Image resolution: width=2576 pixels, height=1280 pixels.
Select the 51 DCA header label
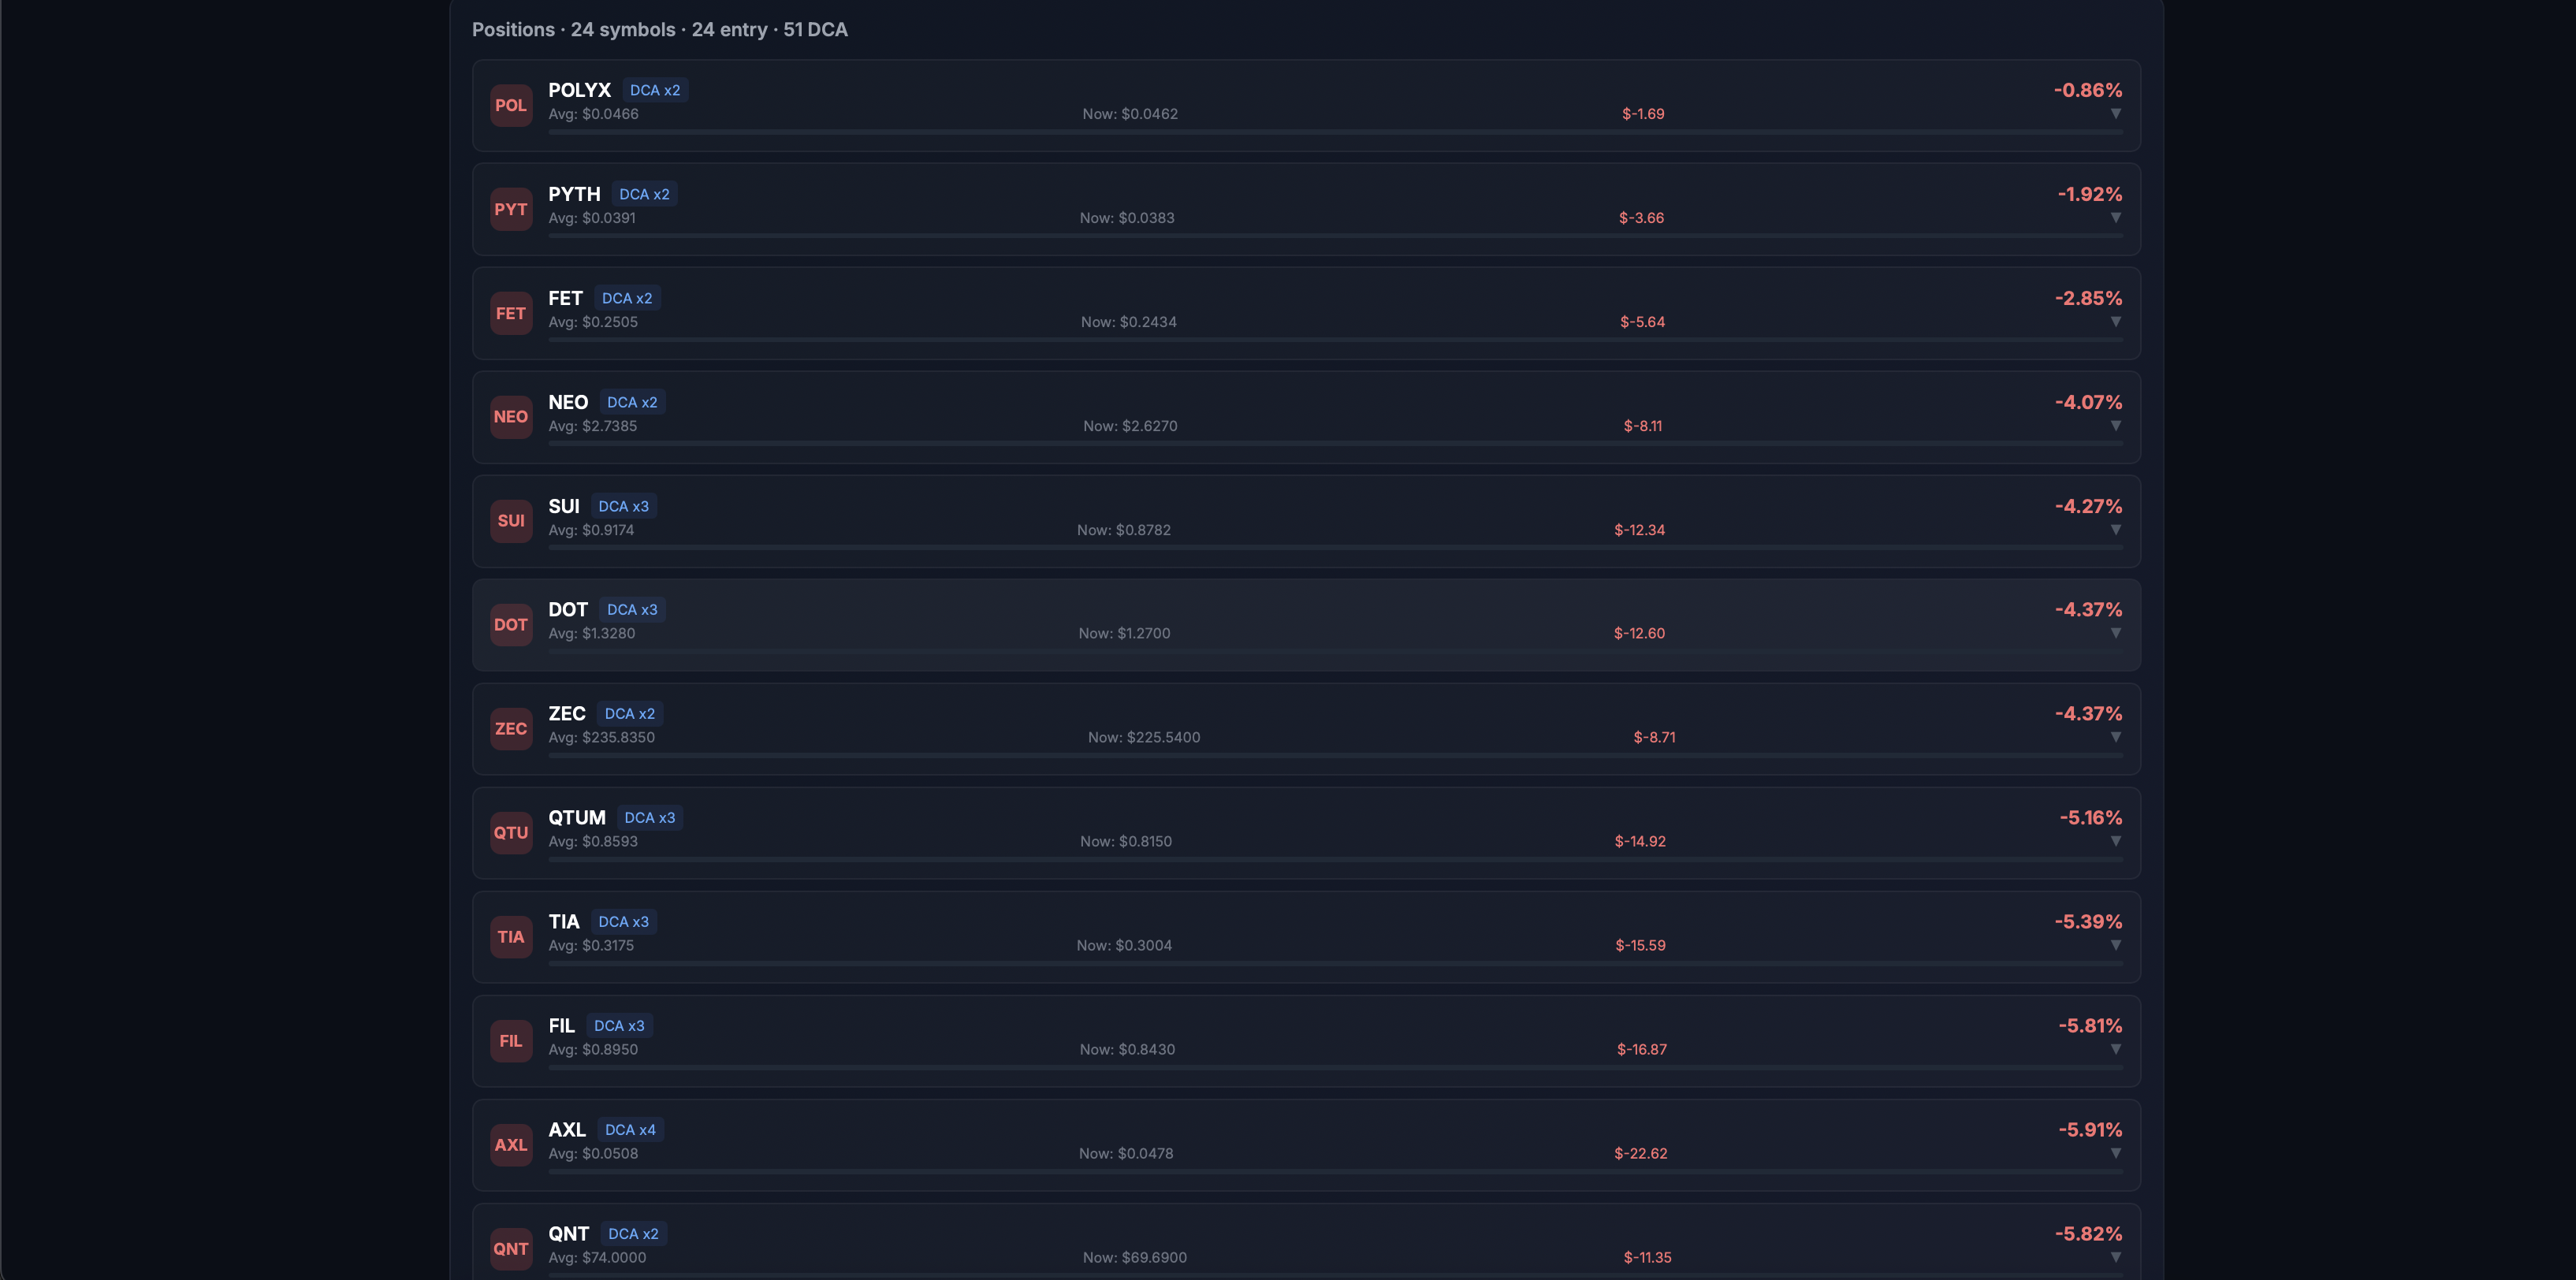click(814, 29)
